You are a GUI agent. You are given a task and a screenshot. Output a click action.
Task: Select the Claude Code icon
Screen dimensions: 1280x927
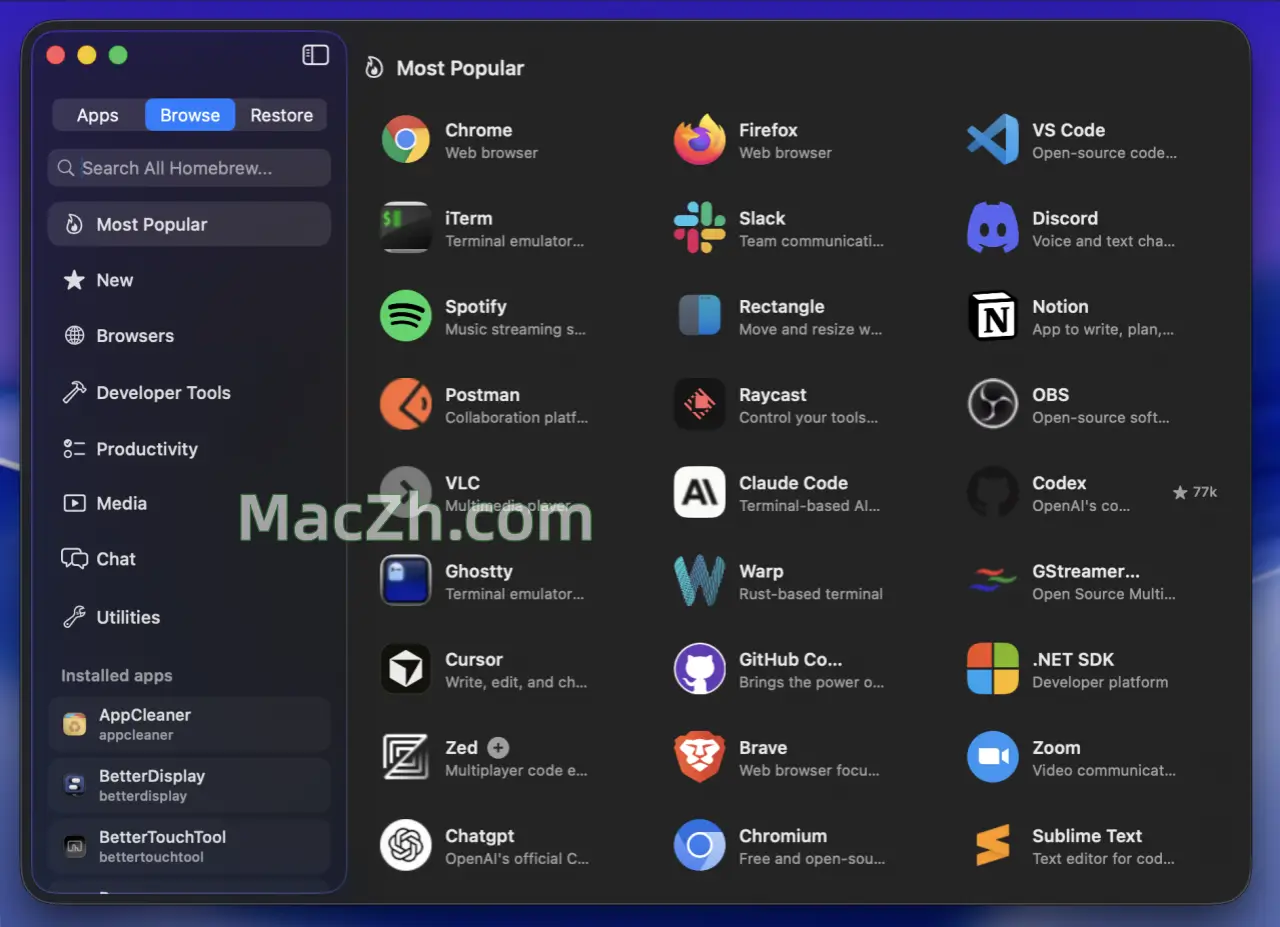(700, 492)
